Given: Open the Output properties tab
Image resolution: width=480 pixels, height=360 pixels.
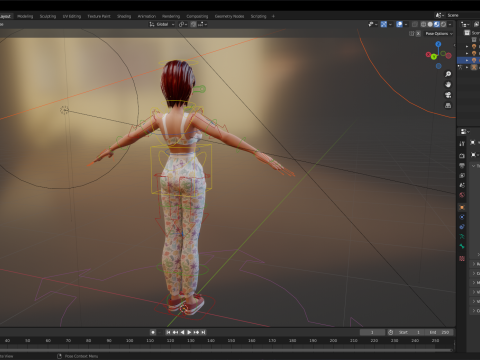Looking at the screenshot, I should click(x=462, y=166).
